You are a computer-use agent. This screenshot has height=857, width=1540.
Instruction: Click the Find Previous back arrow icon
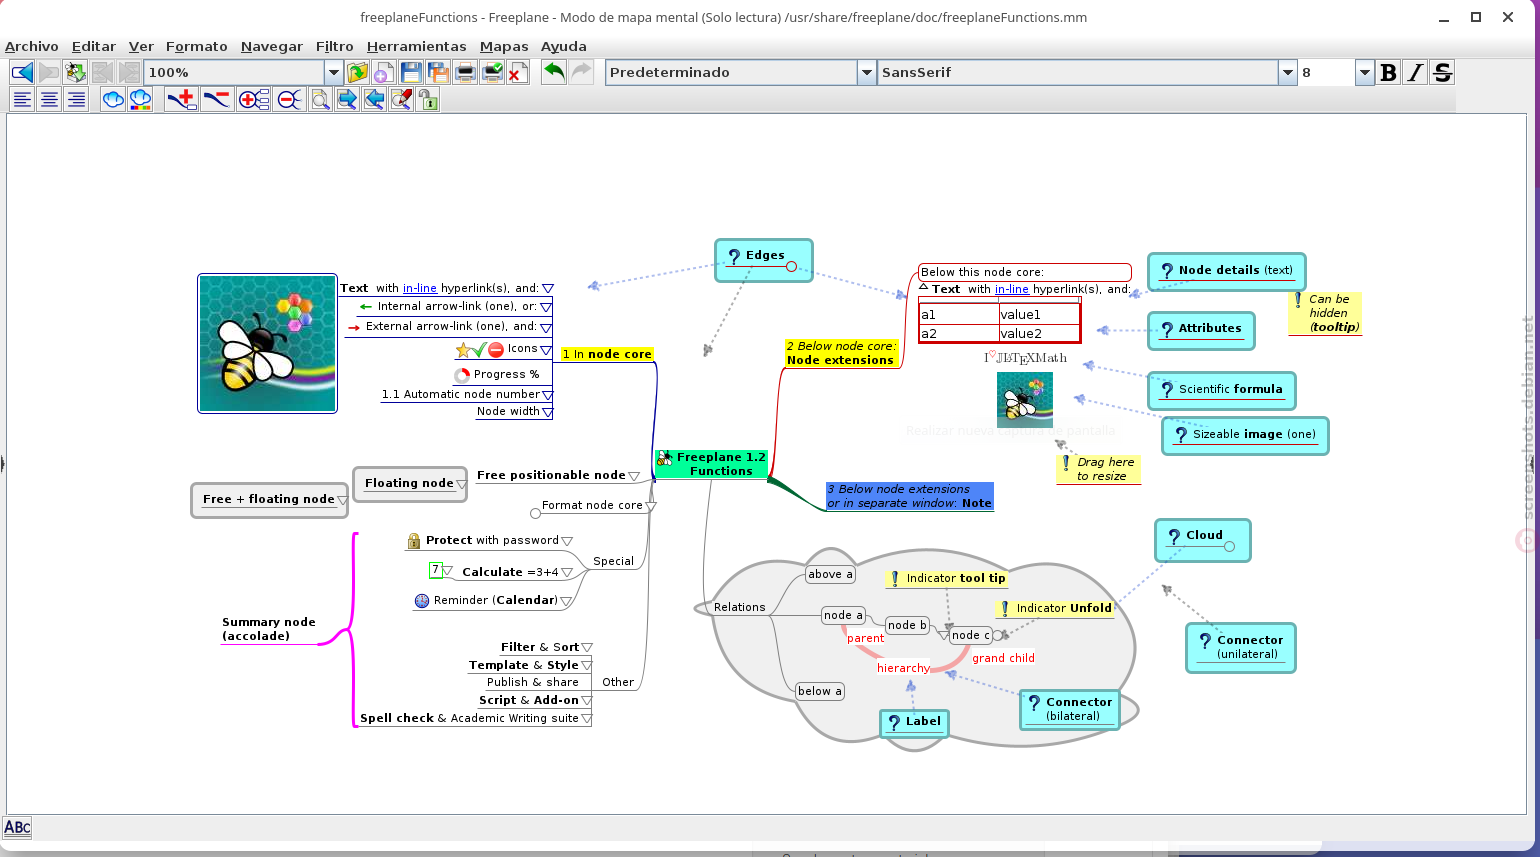click(x=374, y=99)
